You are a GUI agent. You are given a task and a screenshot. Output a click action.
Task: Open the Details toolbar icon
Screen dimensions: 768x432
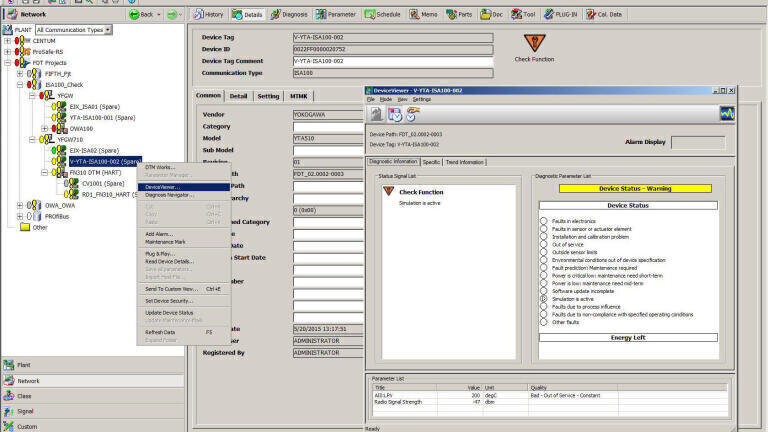[238, 15]
